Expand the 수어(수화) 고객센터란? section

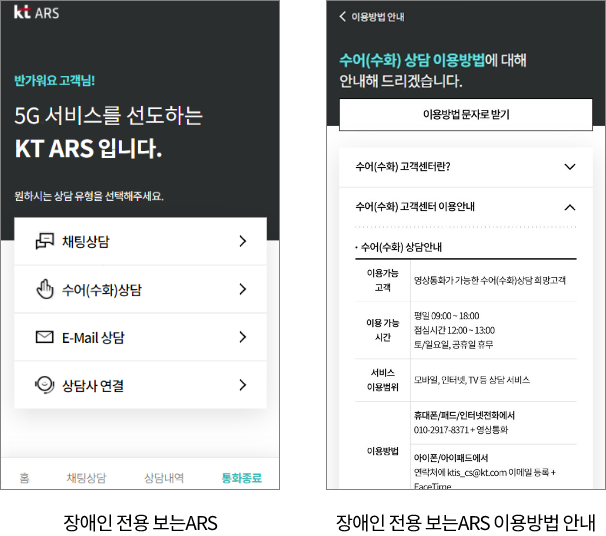coord(570,167)
